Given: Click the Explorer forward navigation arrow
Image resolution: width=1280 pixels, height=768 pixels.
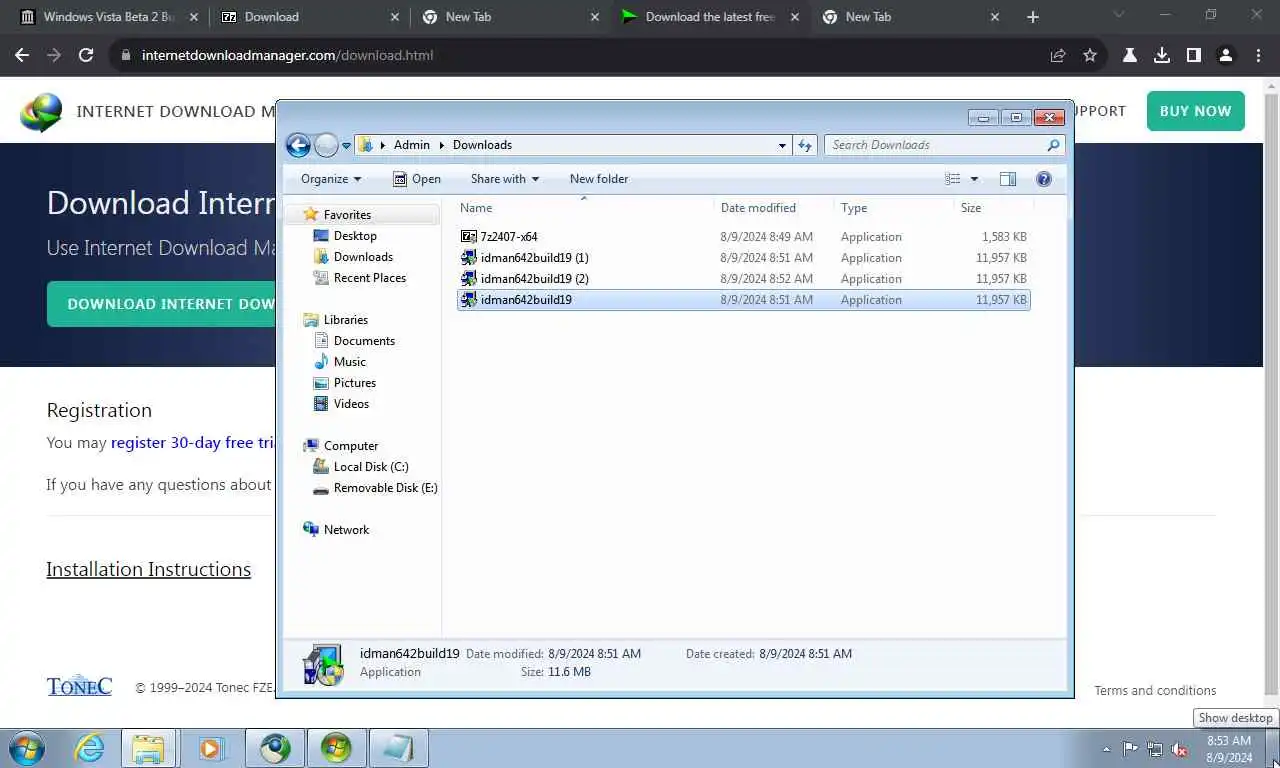Looking at the screenshot, I should (x=327, y=145).
